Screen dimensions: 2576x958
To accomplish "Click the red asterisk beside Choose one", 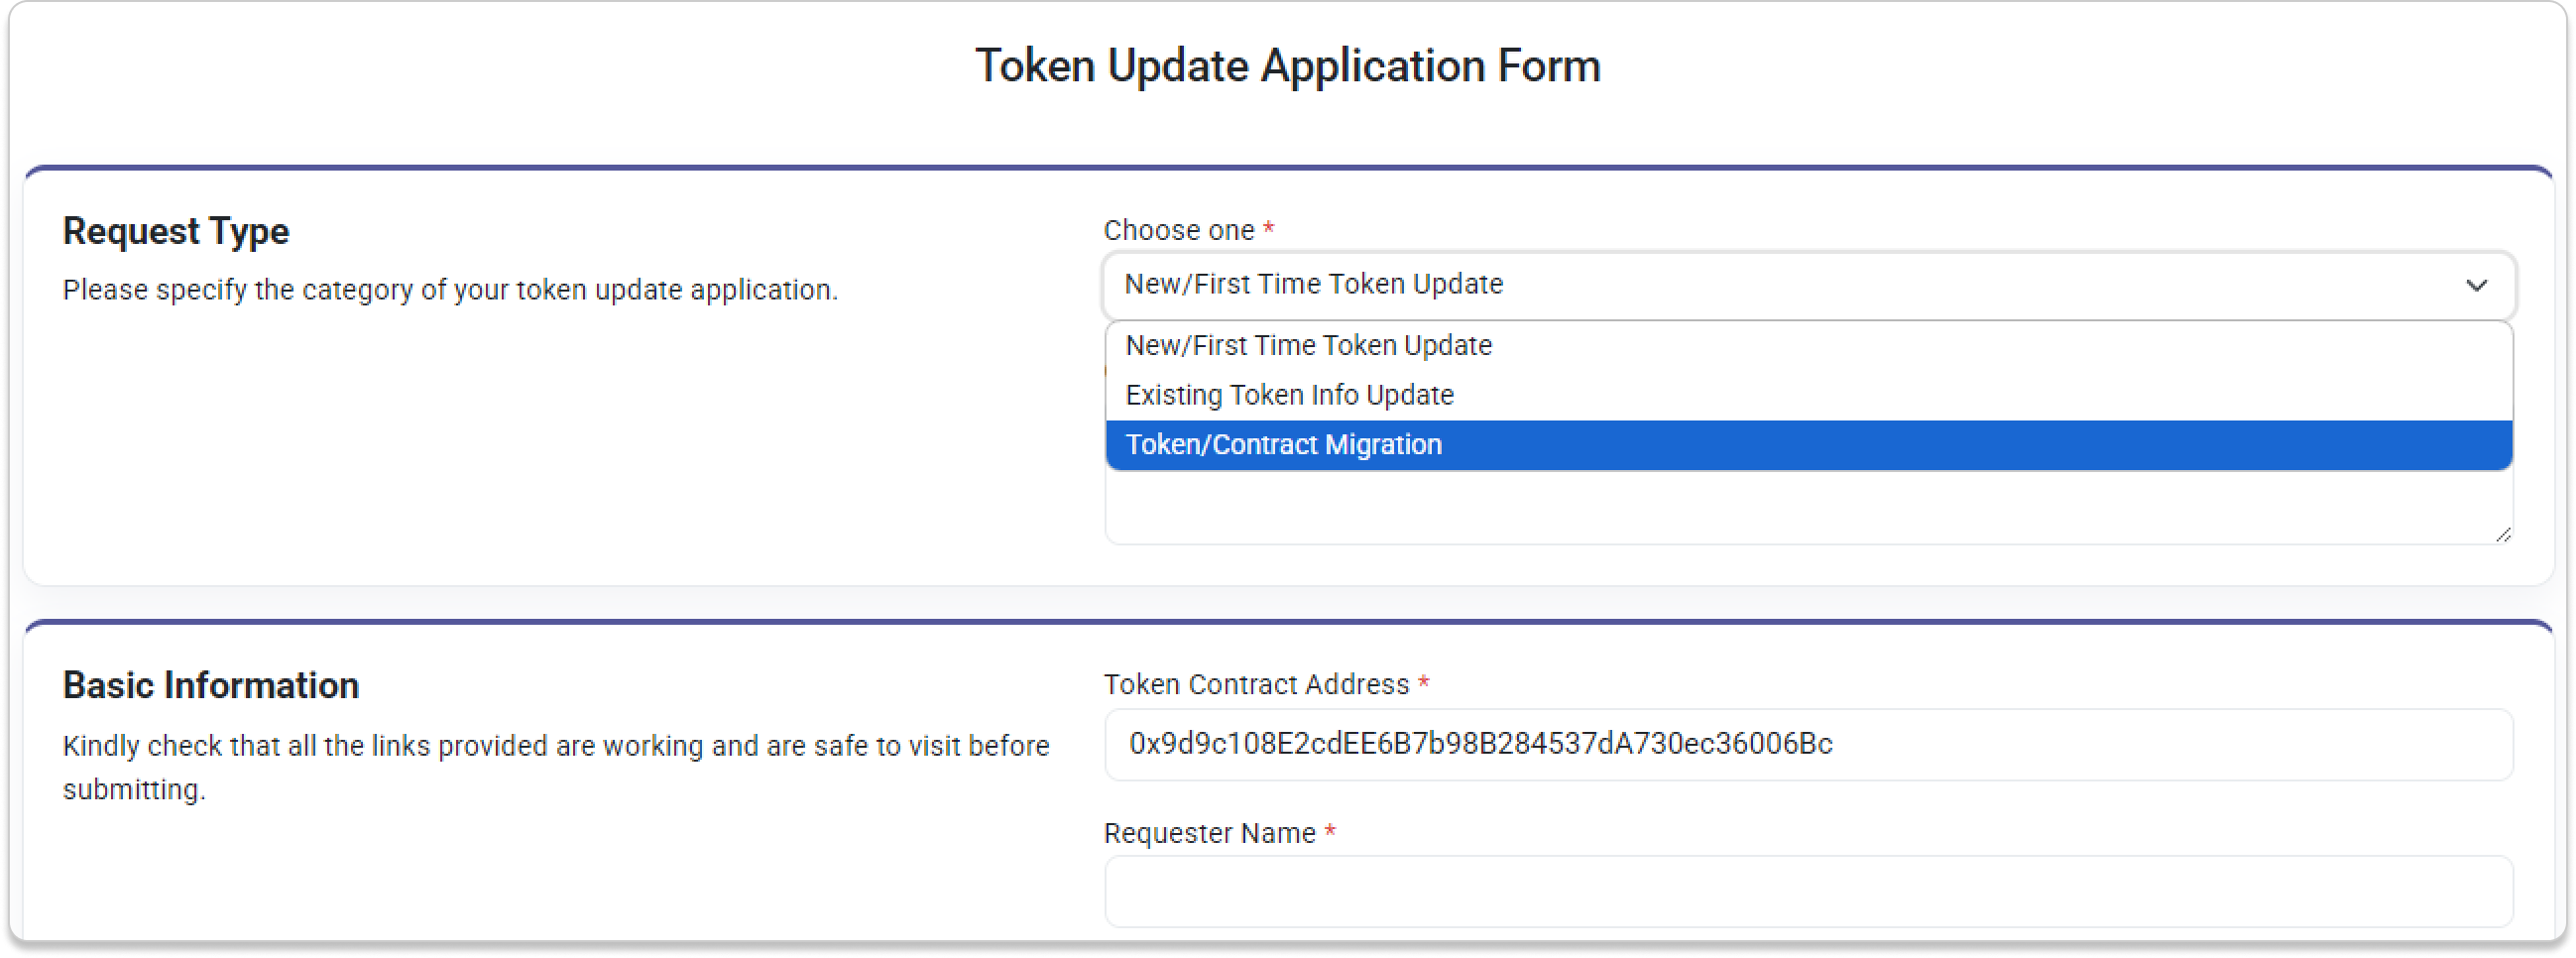I will point(1268,229).
